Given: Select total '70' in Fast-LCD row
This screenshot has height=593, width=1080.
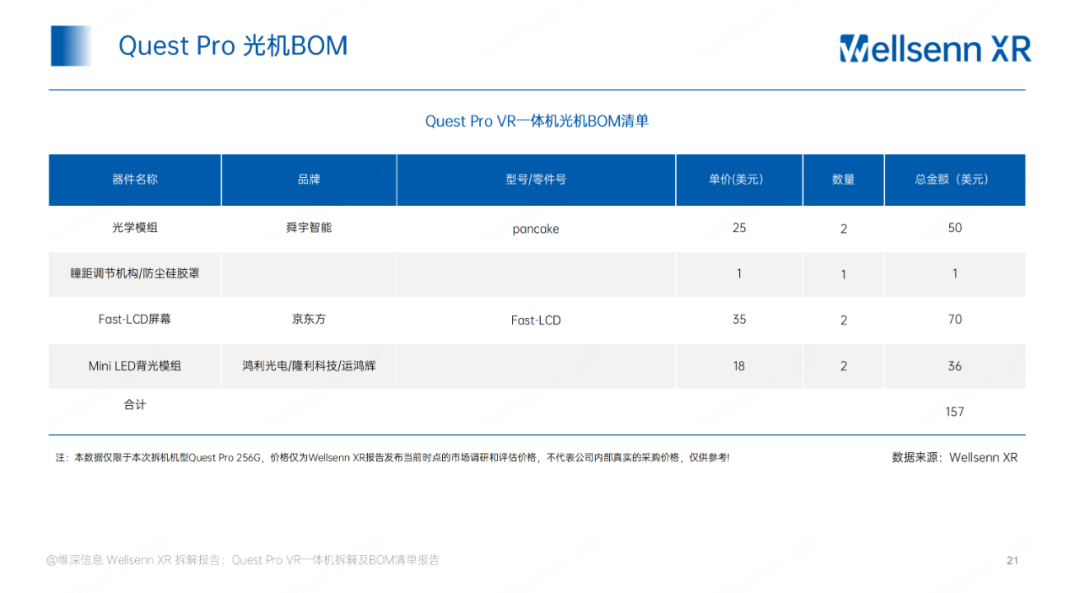Looking at the screenshot, I should click(x=955, y=320).
